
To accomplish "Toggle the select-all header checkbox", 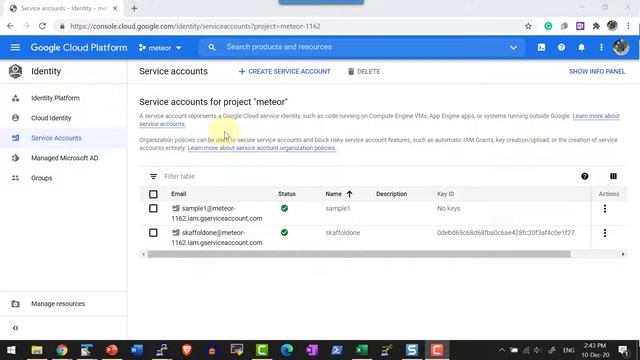I will coord(153,194).
